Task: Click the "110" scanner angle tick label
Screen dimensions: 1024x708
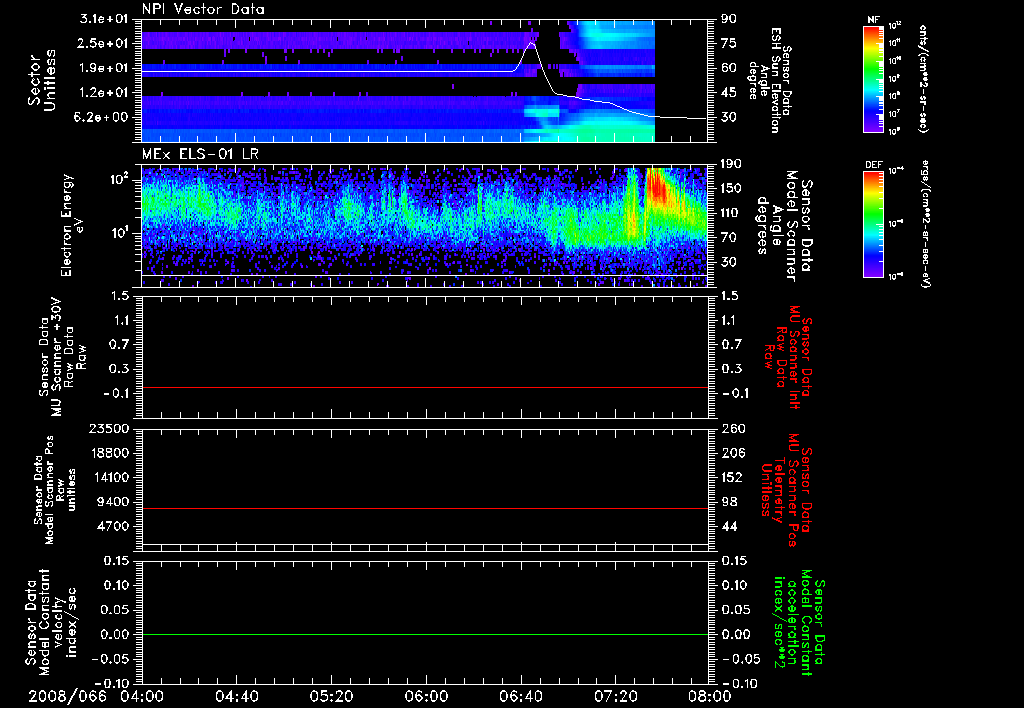Action: click(x=731, y=213)
